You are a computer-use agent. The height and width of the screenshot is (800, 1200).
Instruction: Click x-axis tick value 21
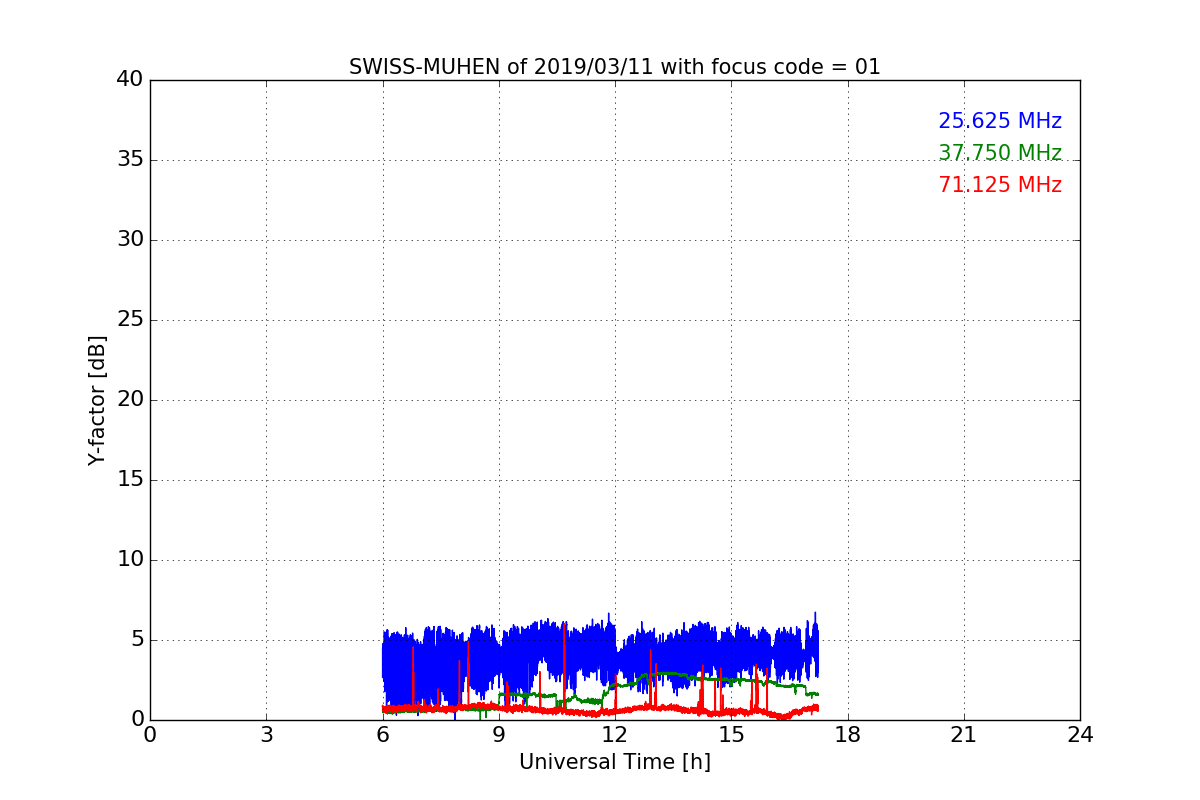tap(964, 735)
